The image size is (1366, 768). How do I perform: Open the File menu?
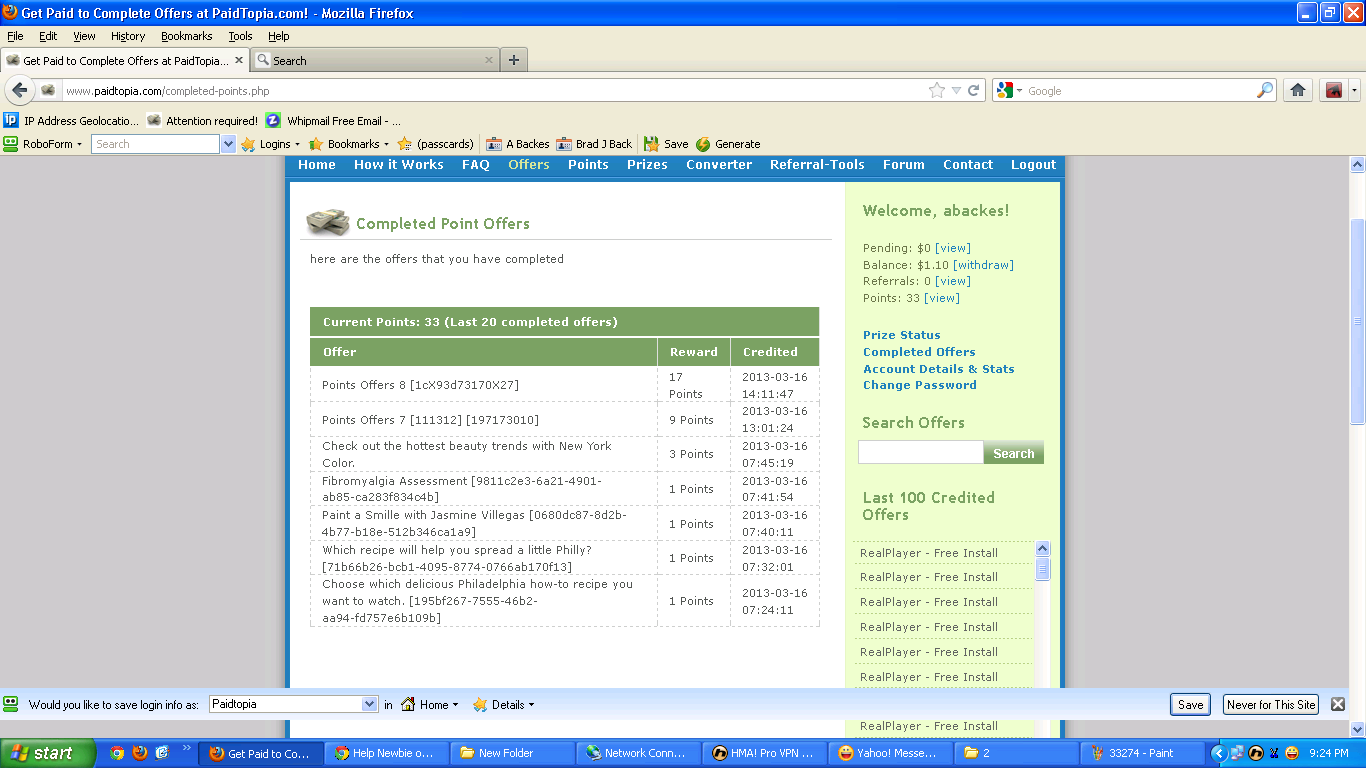(15, 36)
